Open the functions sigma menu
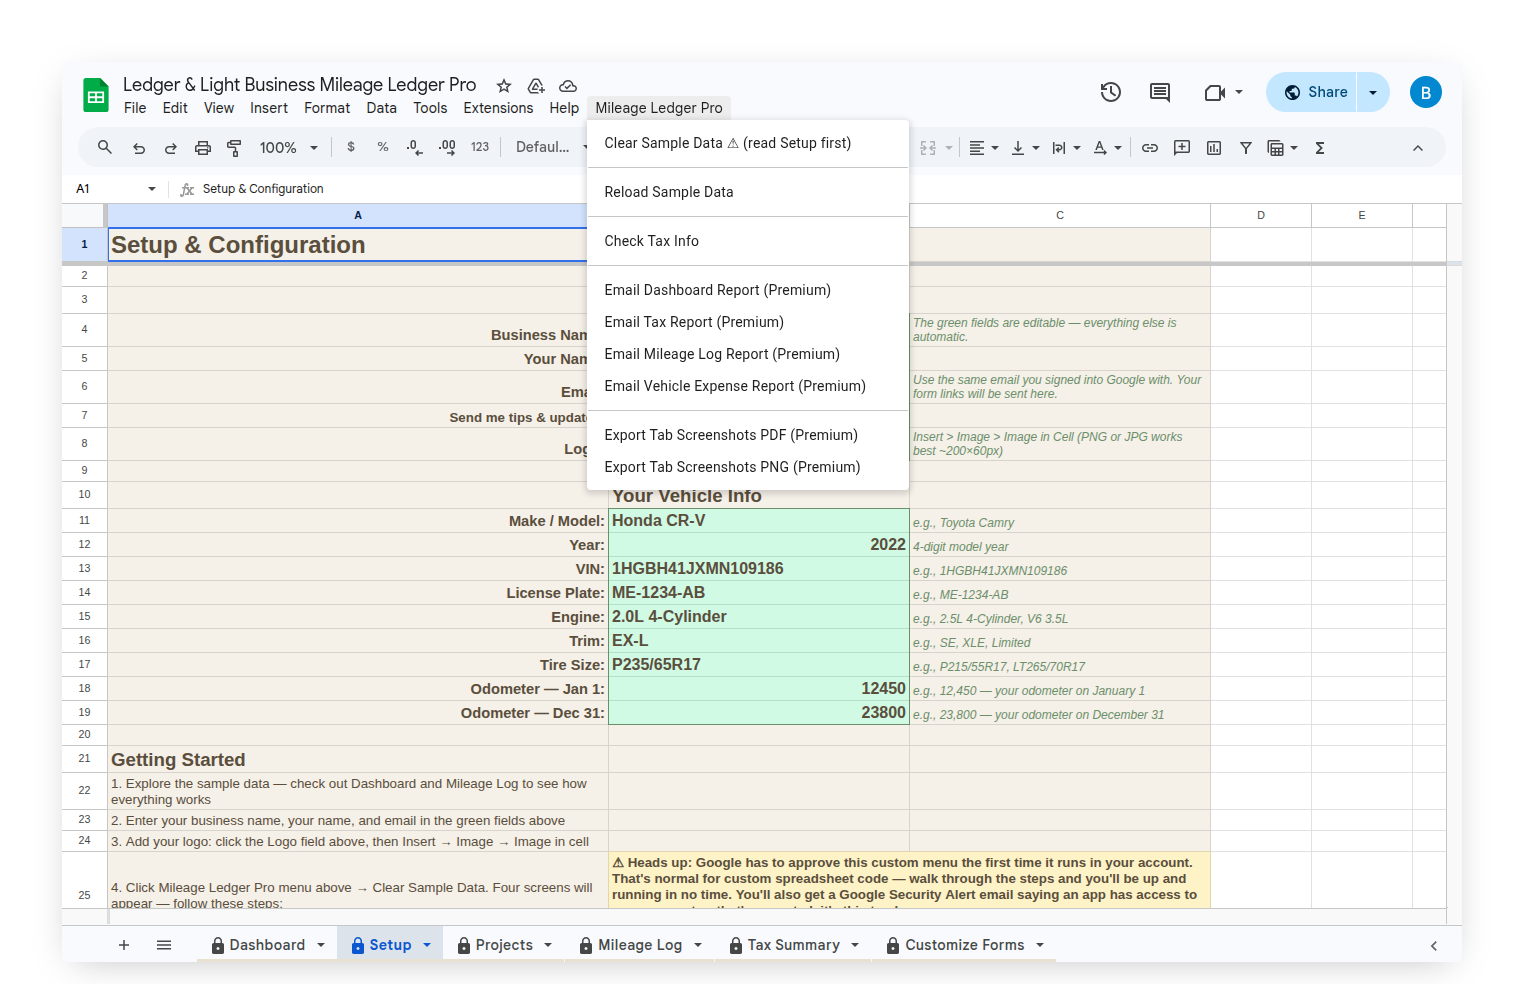 point(1320,148)
